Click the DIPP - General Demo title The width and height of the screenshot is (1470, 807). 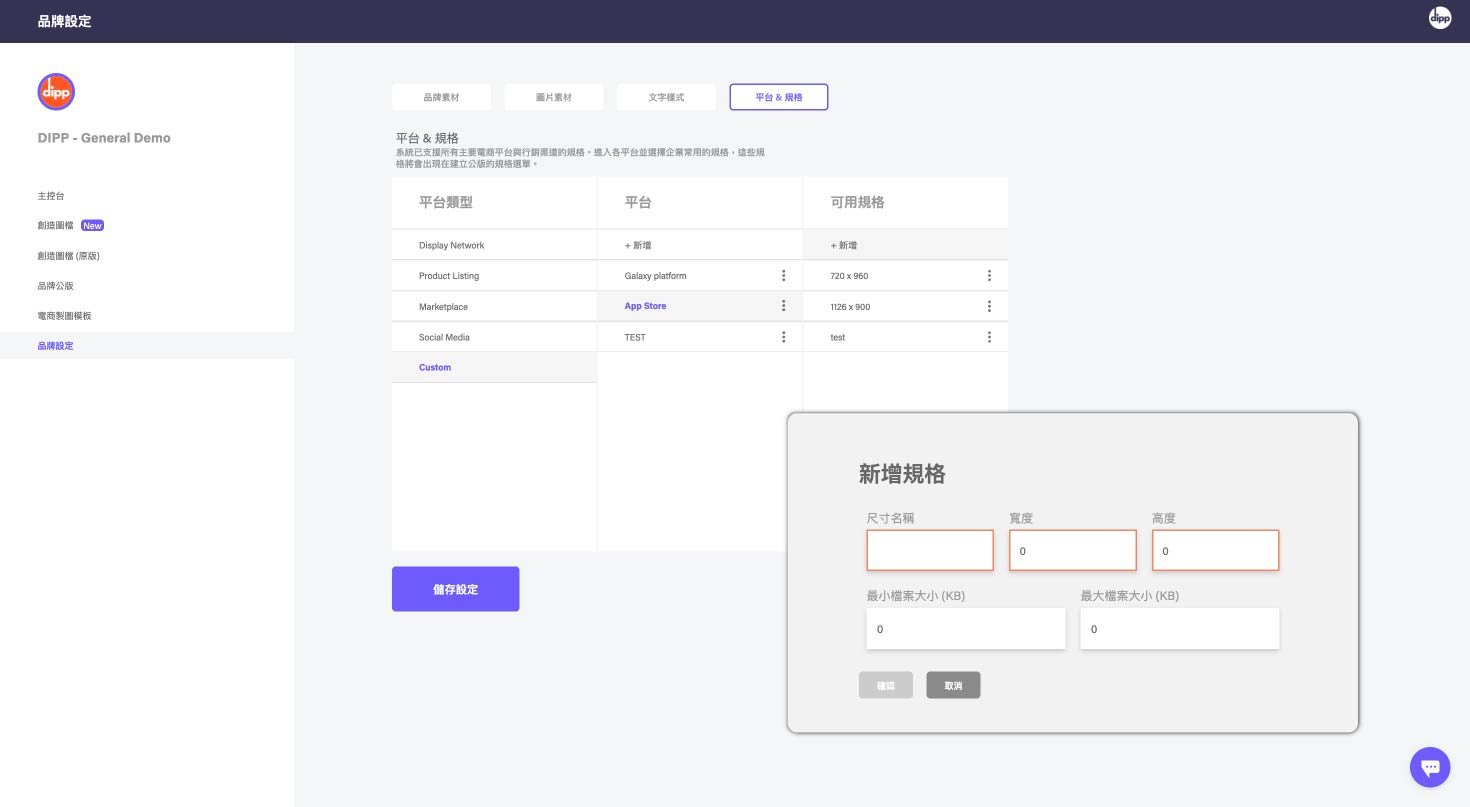click(x=104, y=138)
